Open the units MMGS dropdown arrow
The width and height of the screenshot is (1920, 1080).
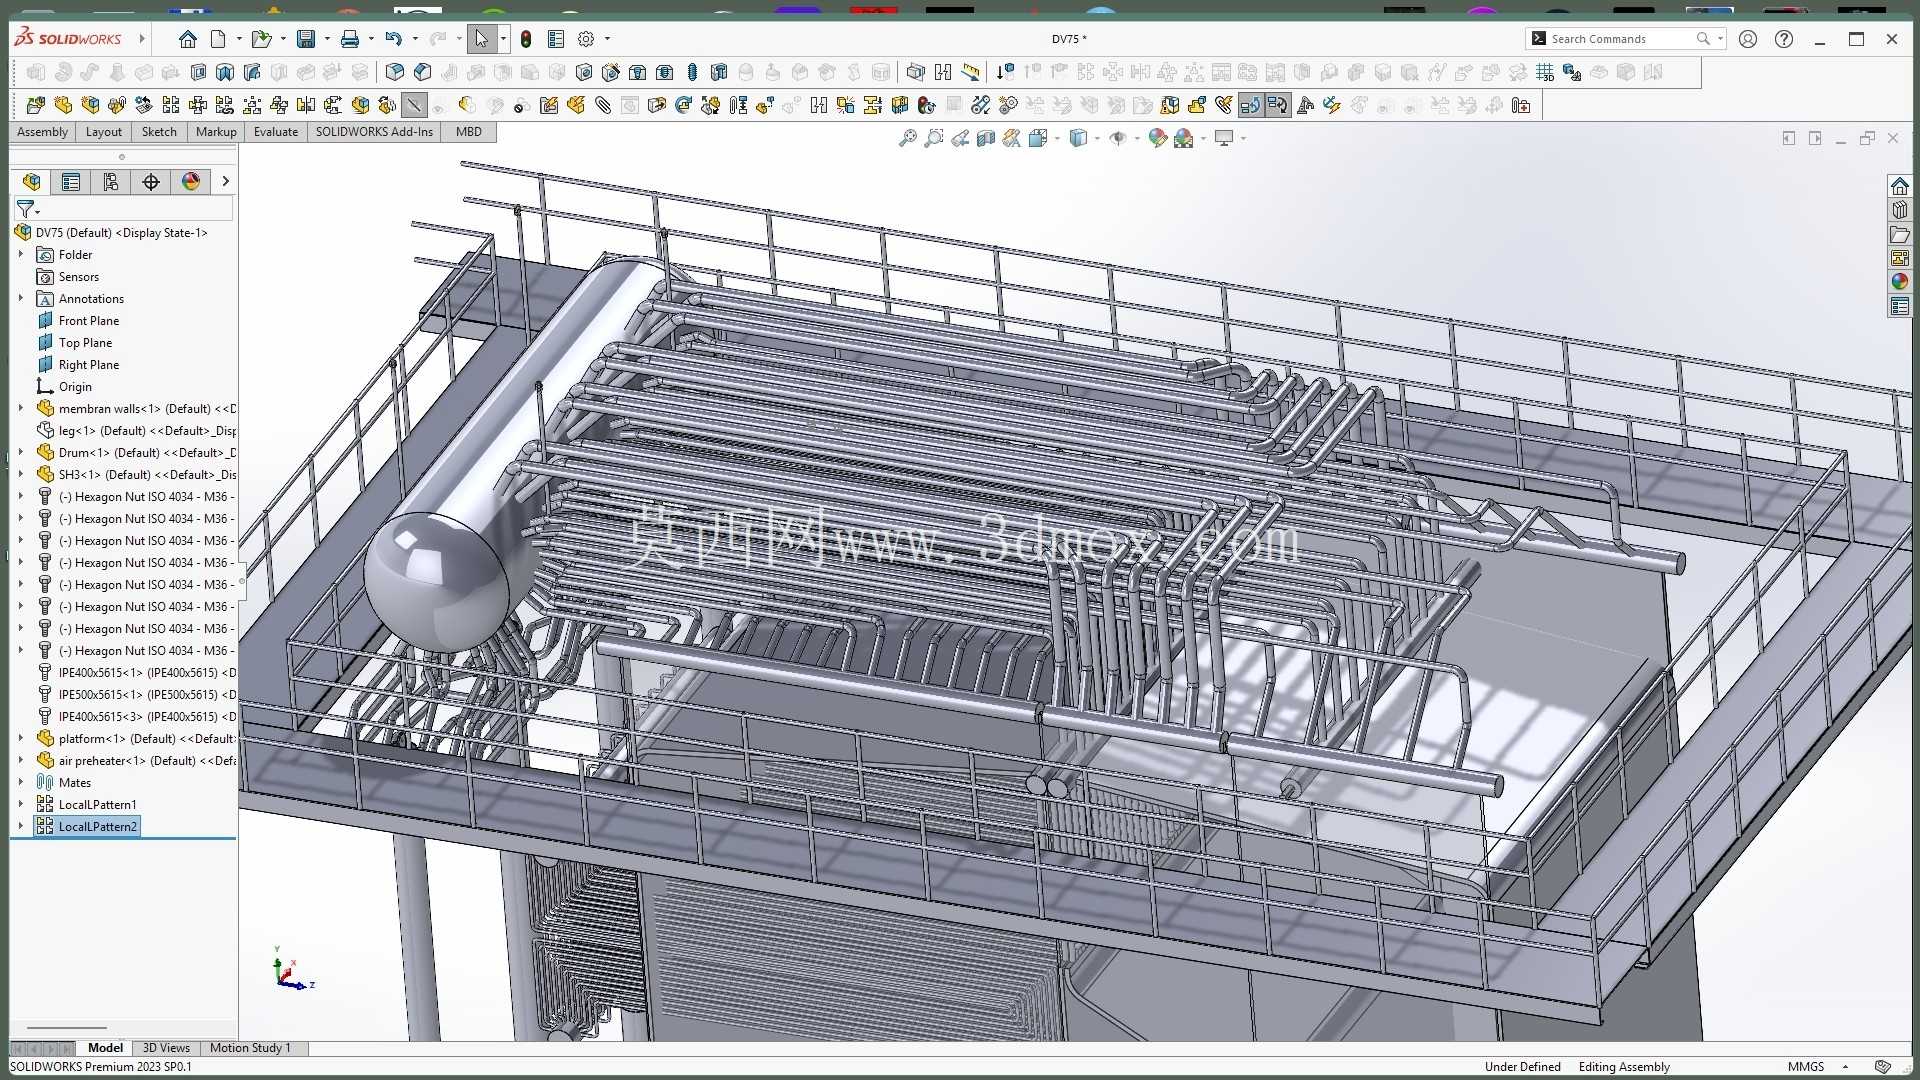click(x=1845, y=1067)
